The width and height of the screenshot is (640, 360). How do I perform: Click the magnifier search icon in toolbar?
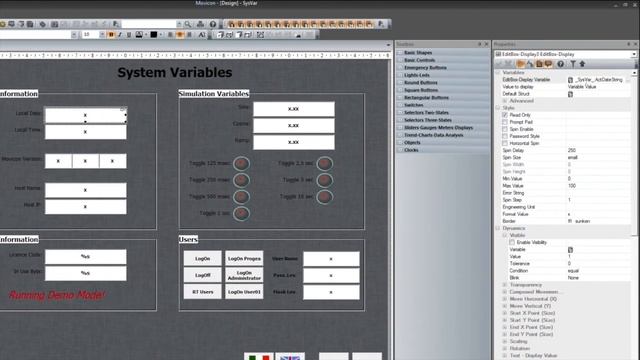pos(188,24)
